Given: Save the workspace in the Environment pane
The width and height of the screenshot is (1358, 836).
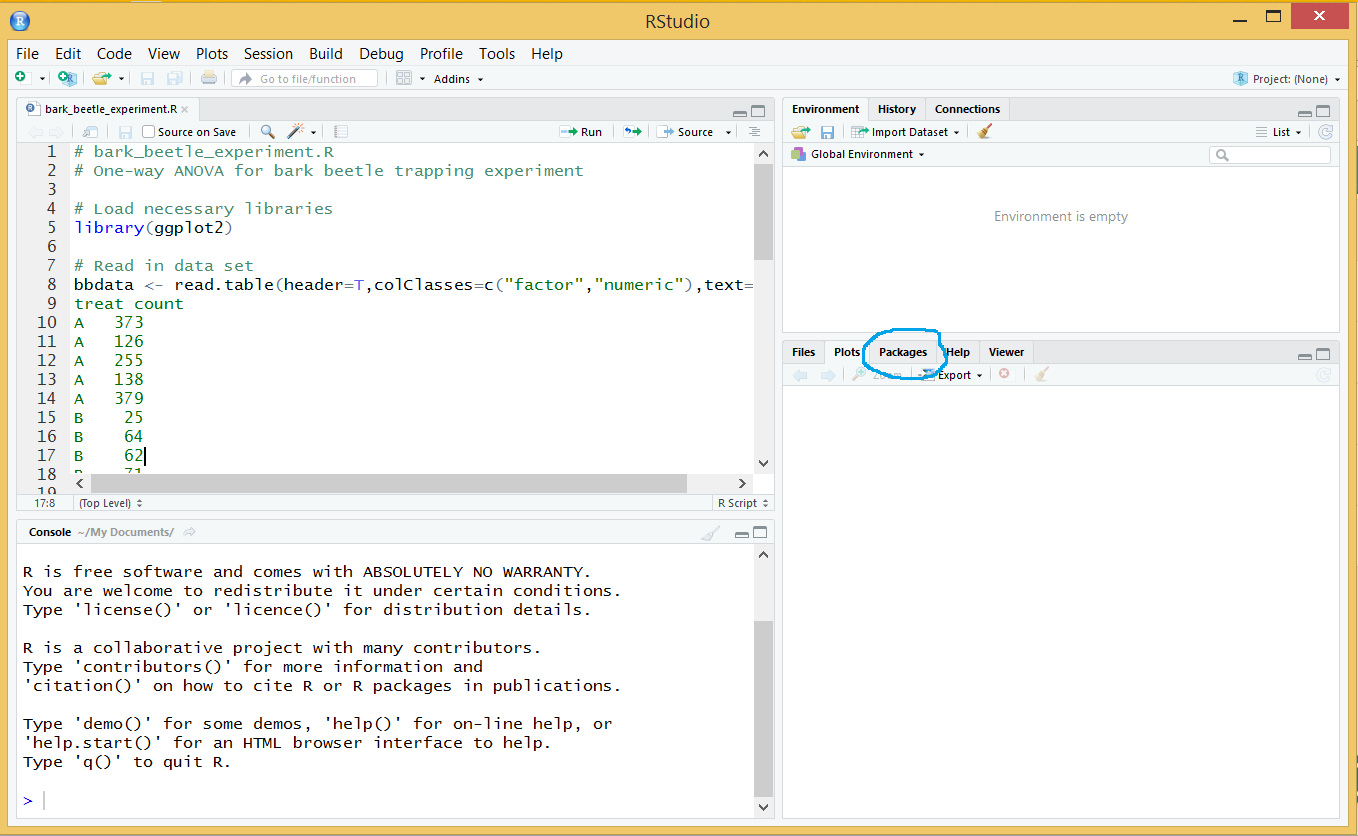Looking at the screenshot, I should (x=827, y=132).
